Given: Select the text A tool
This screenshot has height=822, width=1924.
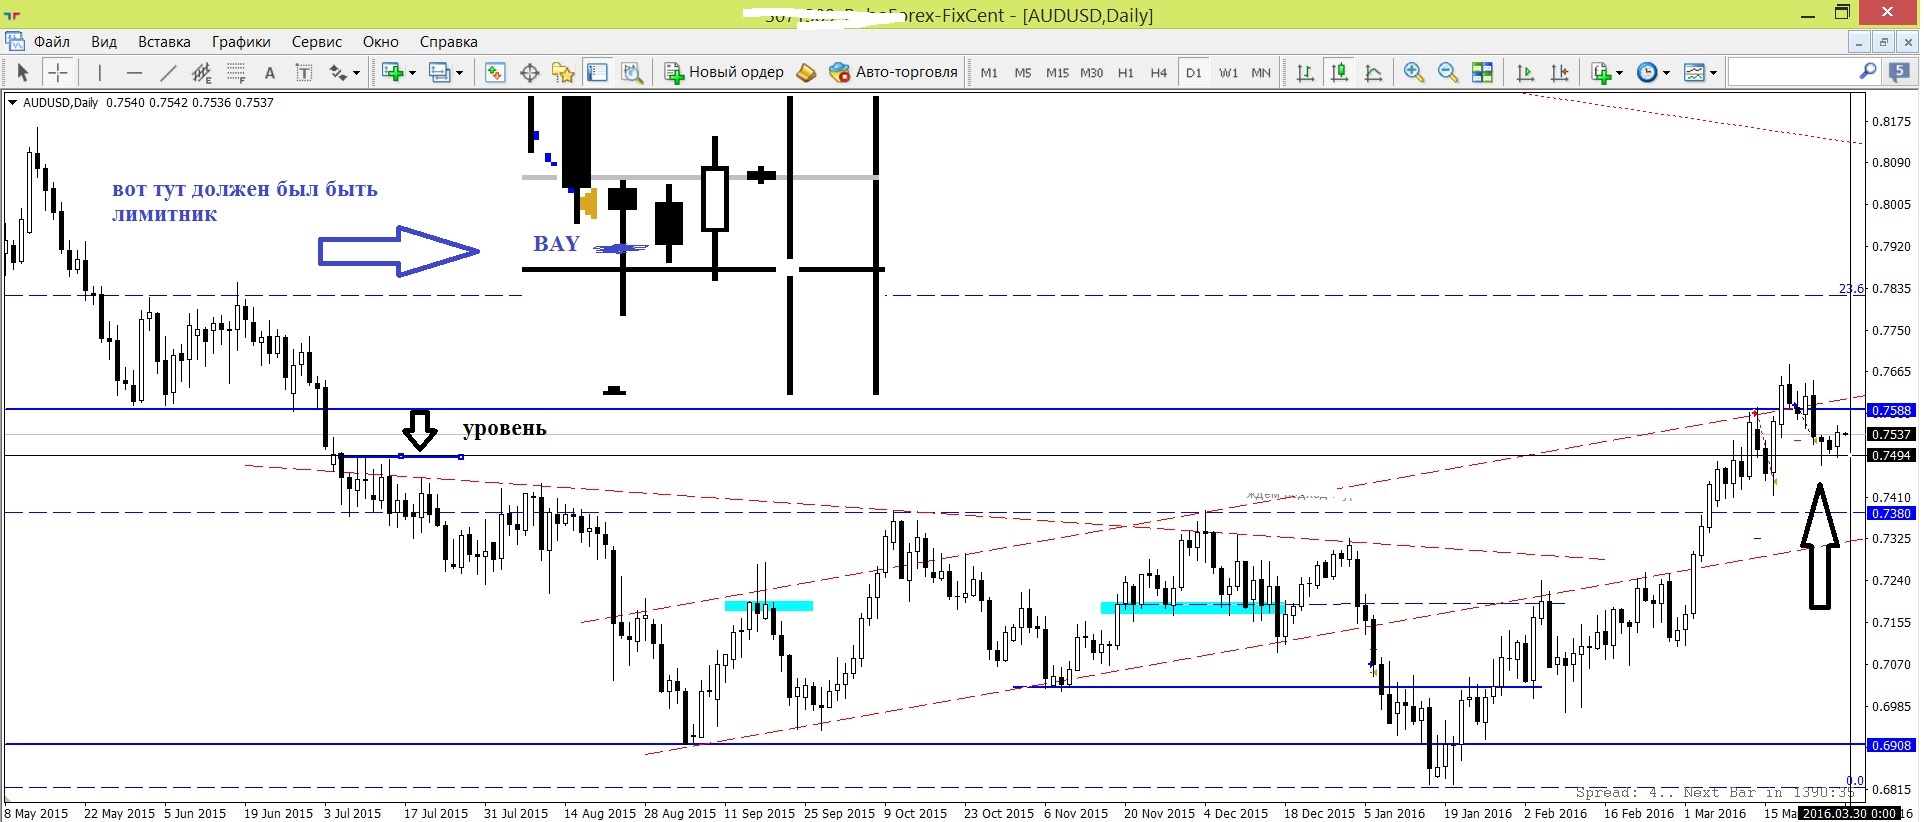Looking at the screenshot, I should click(x=269, y=72).
